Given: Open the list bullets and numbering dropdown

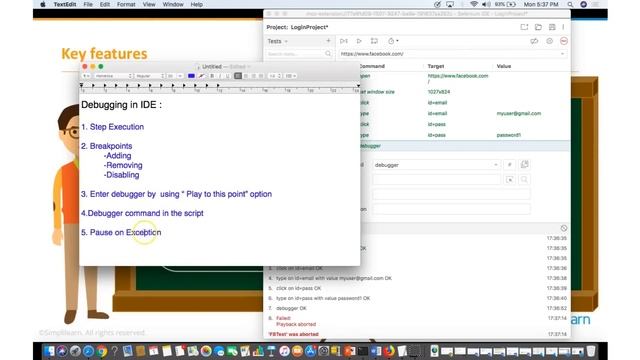Looking at the screenshot, I should pyautogui.click(x=291, y=76).
